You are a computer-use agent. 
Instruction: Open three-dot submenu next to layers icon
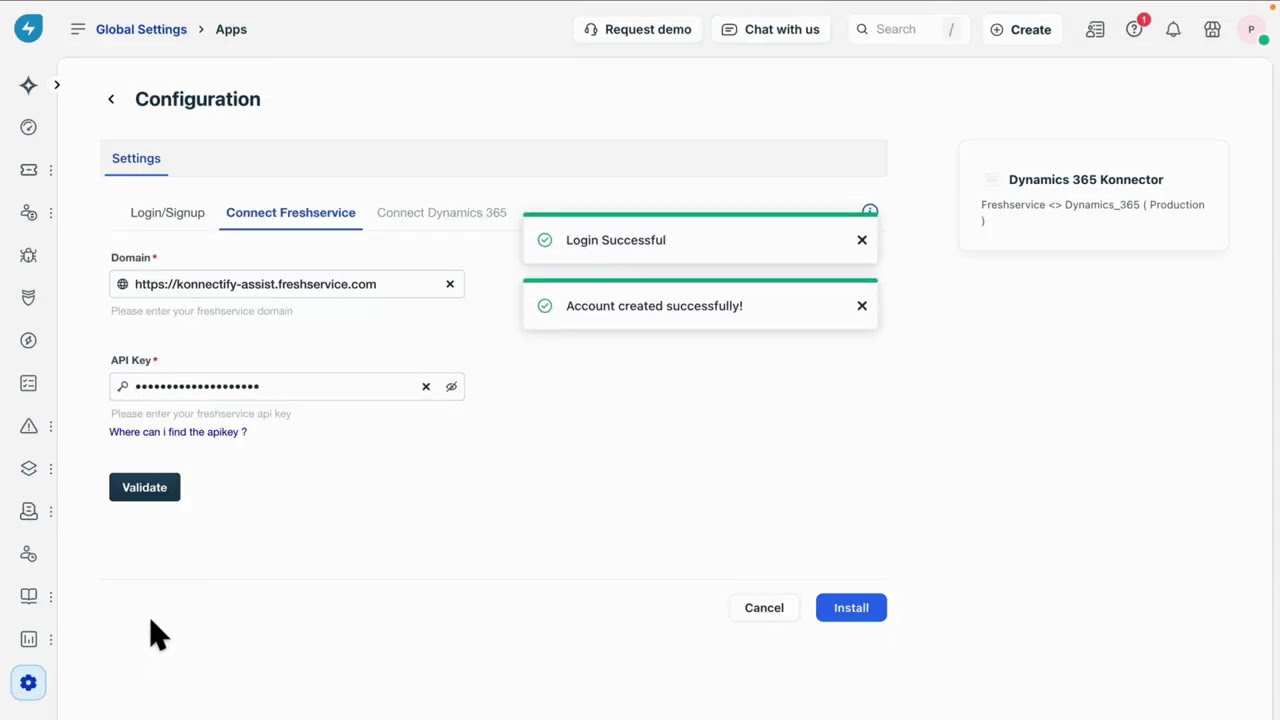tap(50, 468)
